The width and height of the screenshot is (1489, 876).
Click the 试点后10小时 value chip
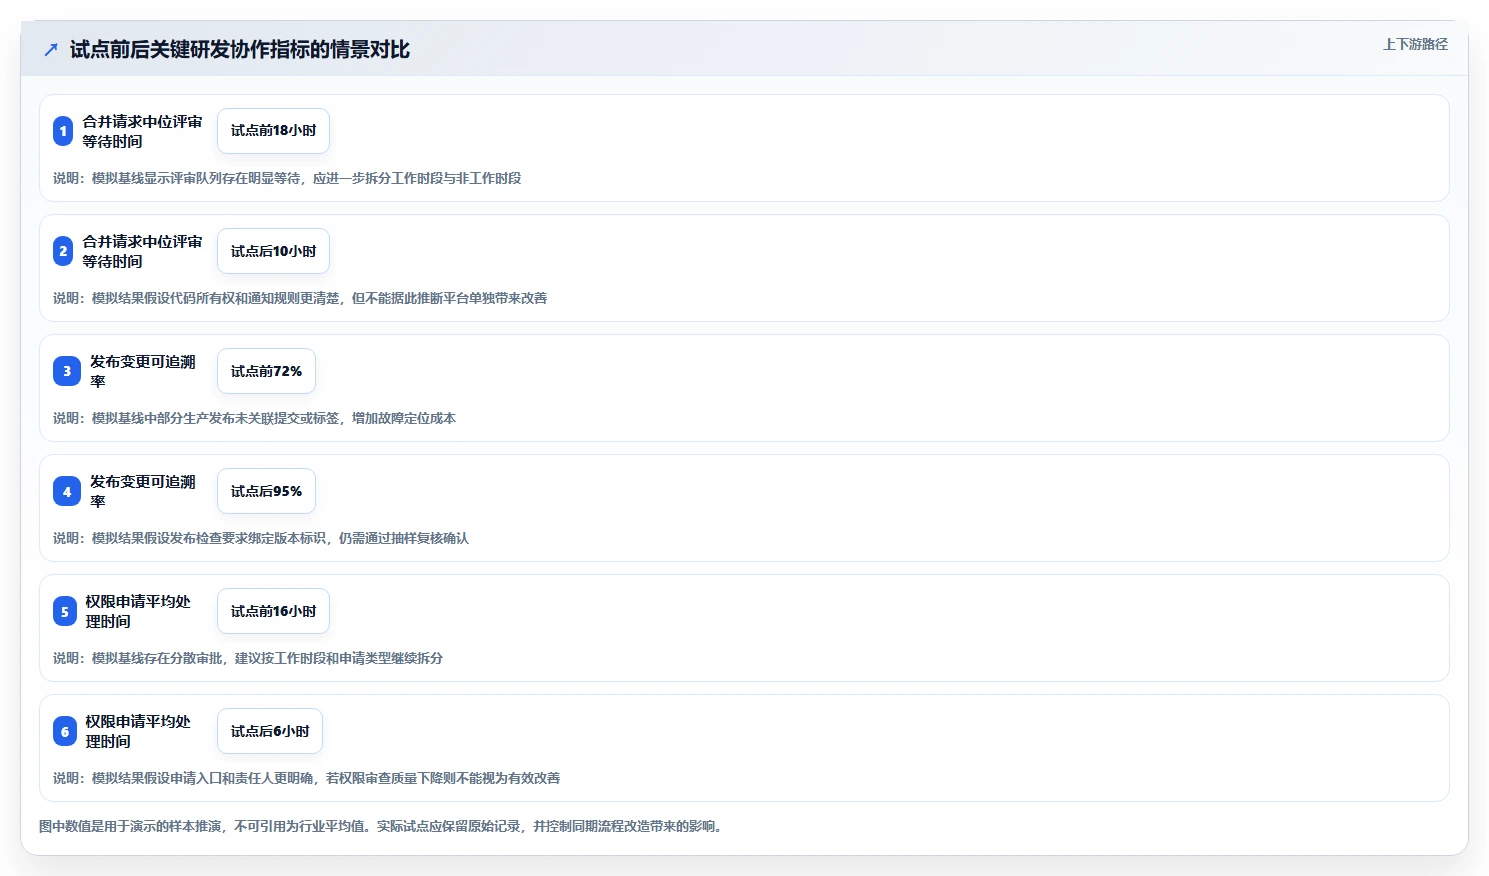pyautogui.click(x=273, y=251)
